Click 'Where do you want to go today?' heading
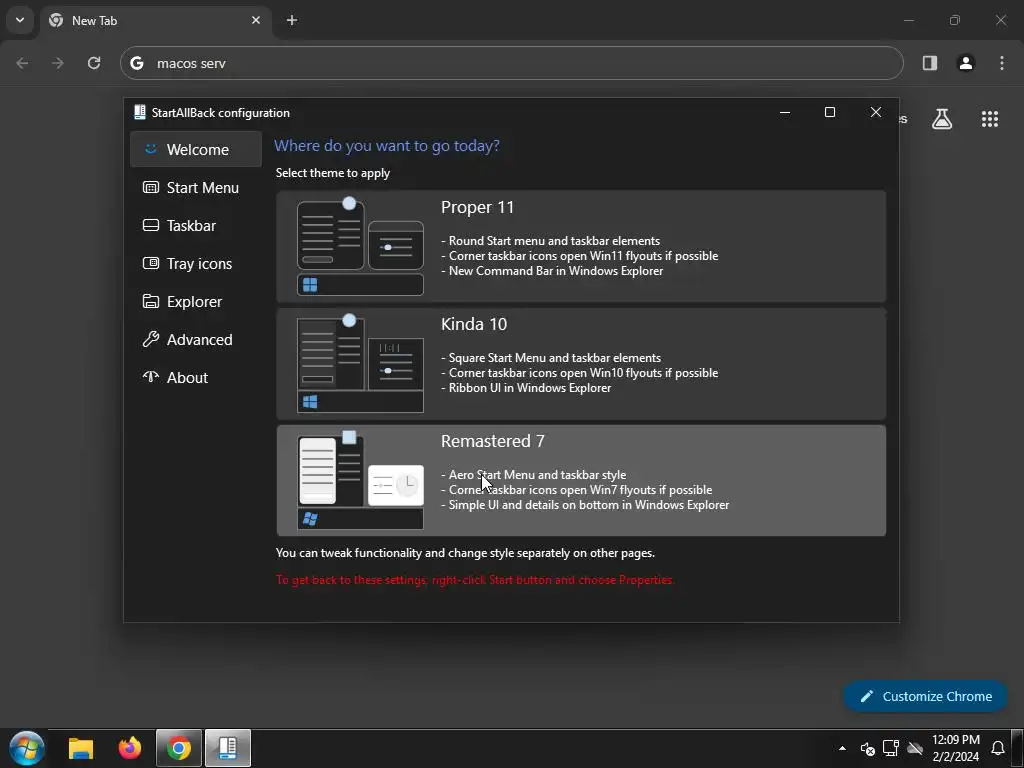 [x=387, y=146]
